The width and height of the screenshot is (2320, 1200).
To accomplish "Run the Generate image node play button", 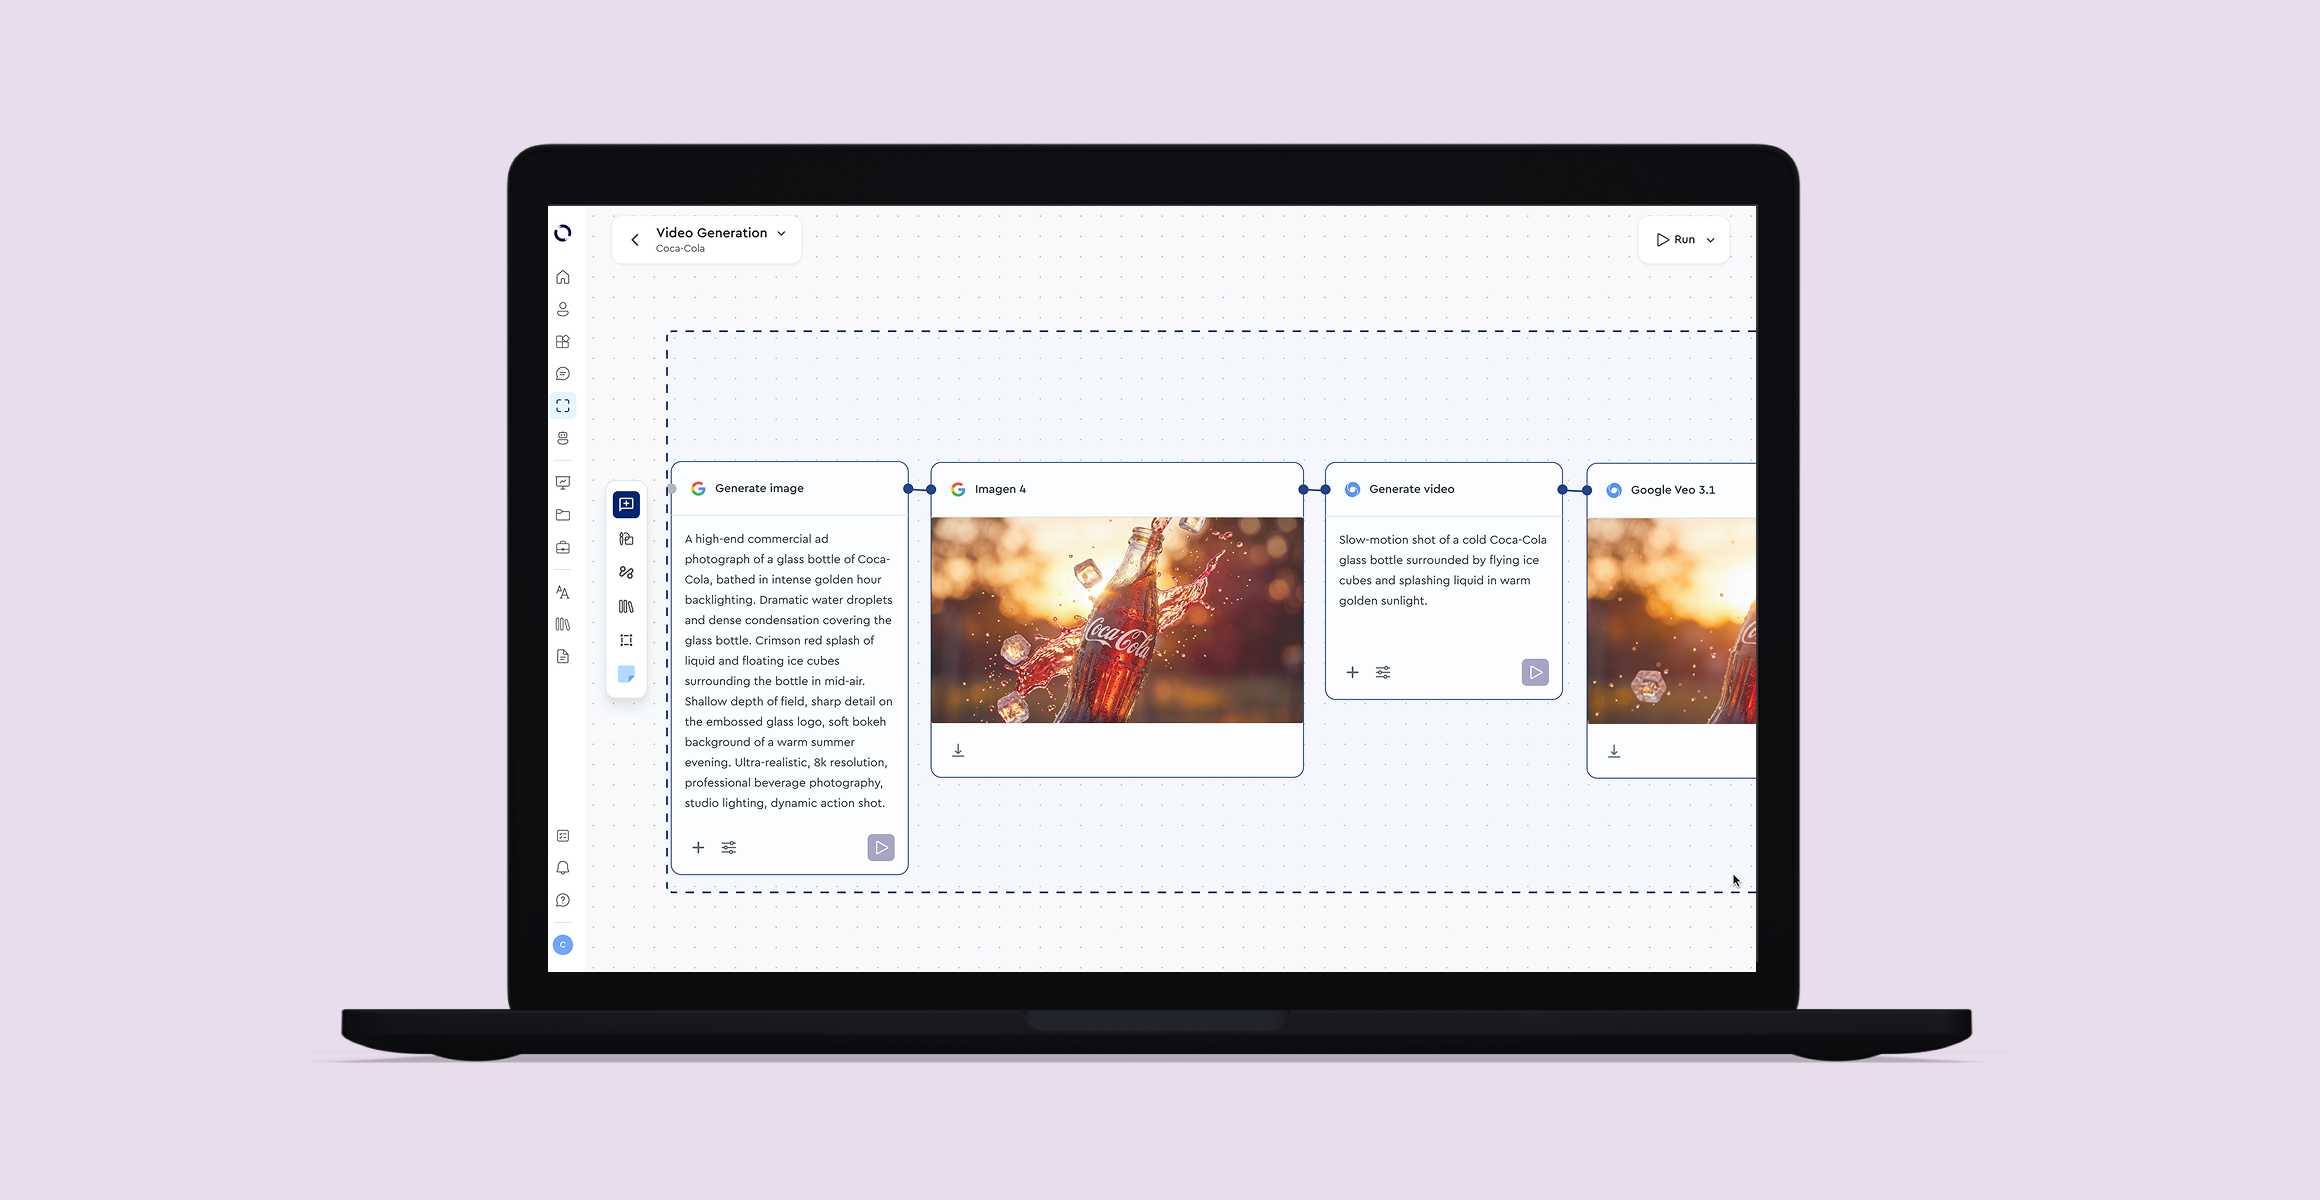I will 881,848.
